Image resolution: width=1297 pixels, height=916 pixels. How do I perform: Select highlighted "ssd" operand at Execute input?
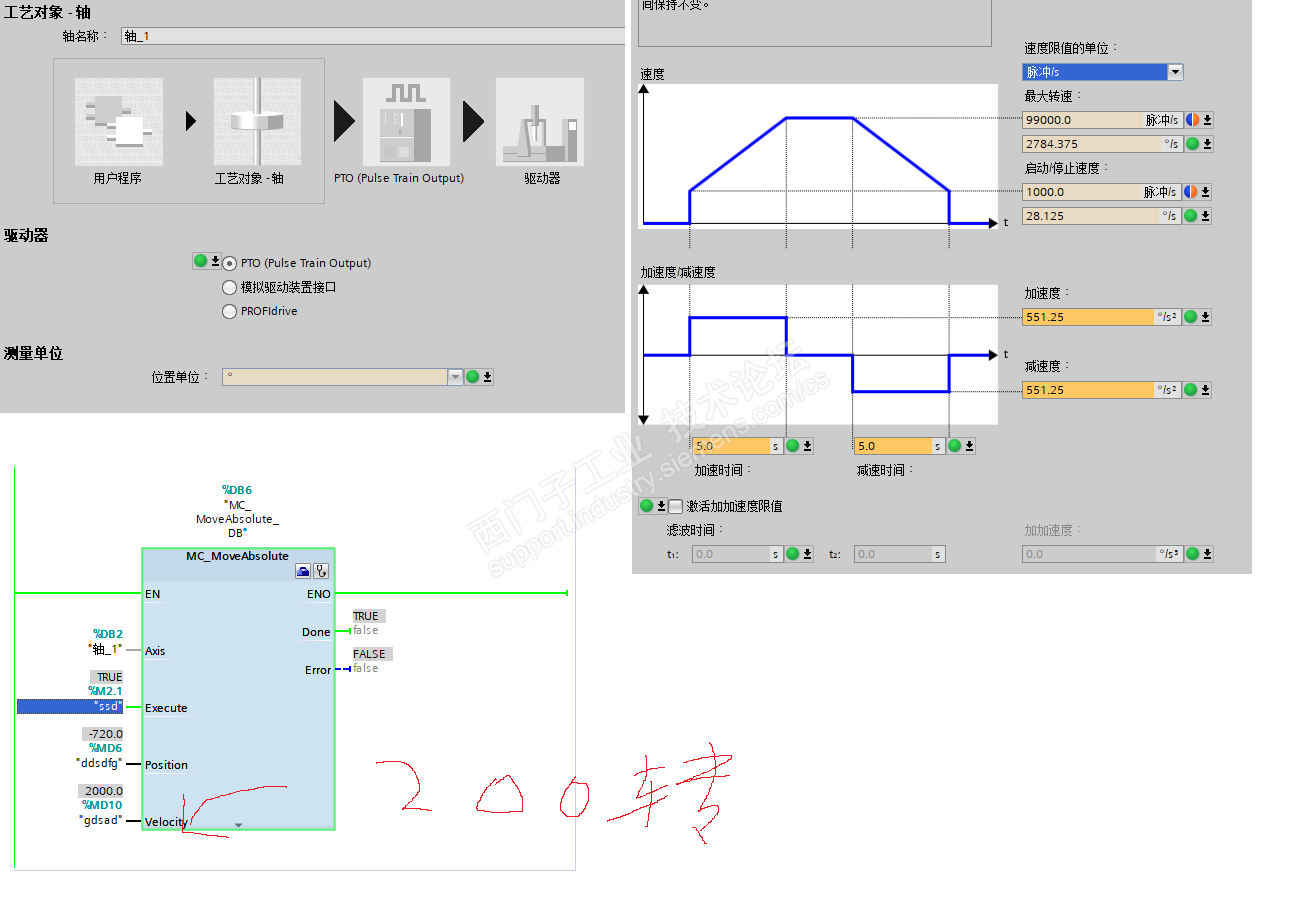(x=70, y=706)
